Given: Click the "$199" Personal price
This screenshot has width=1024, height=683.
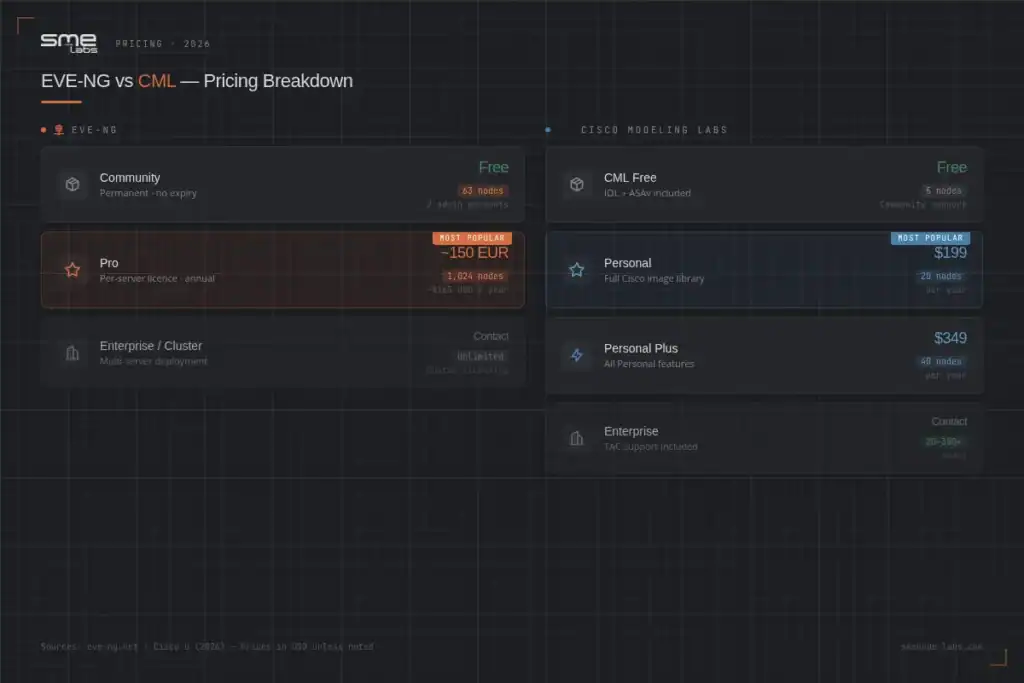Looking at the screenshot, I should 950,253.
